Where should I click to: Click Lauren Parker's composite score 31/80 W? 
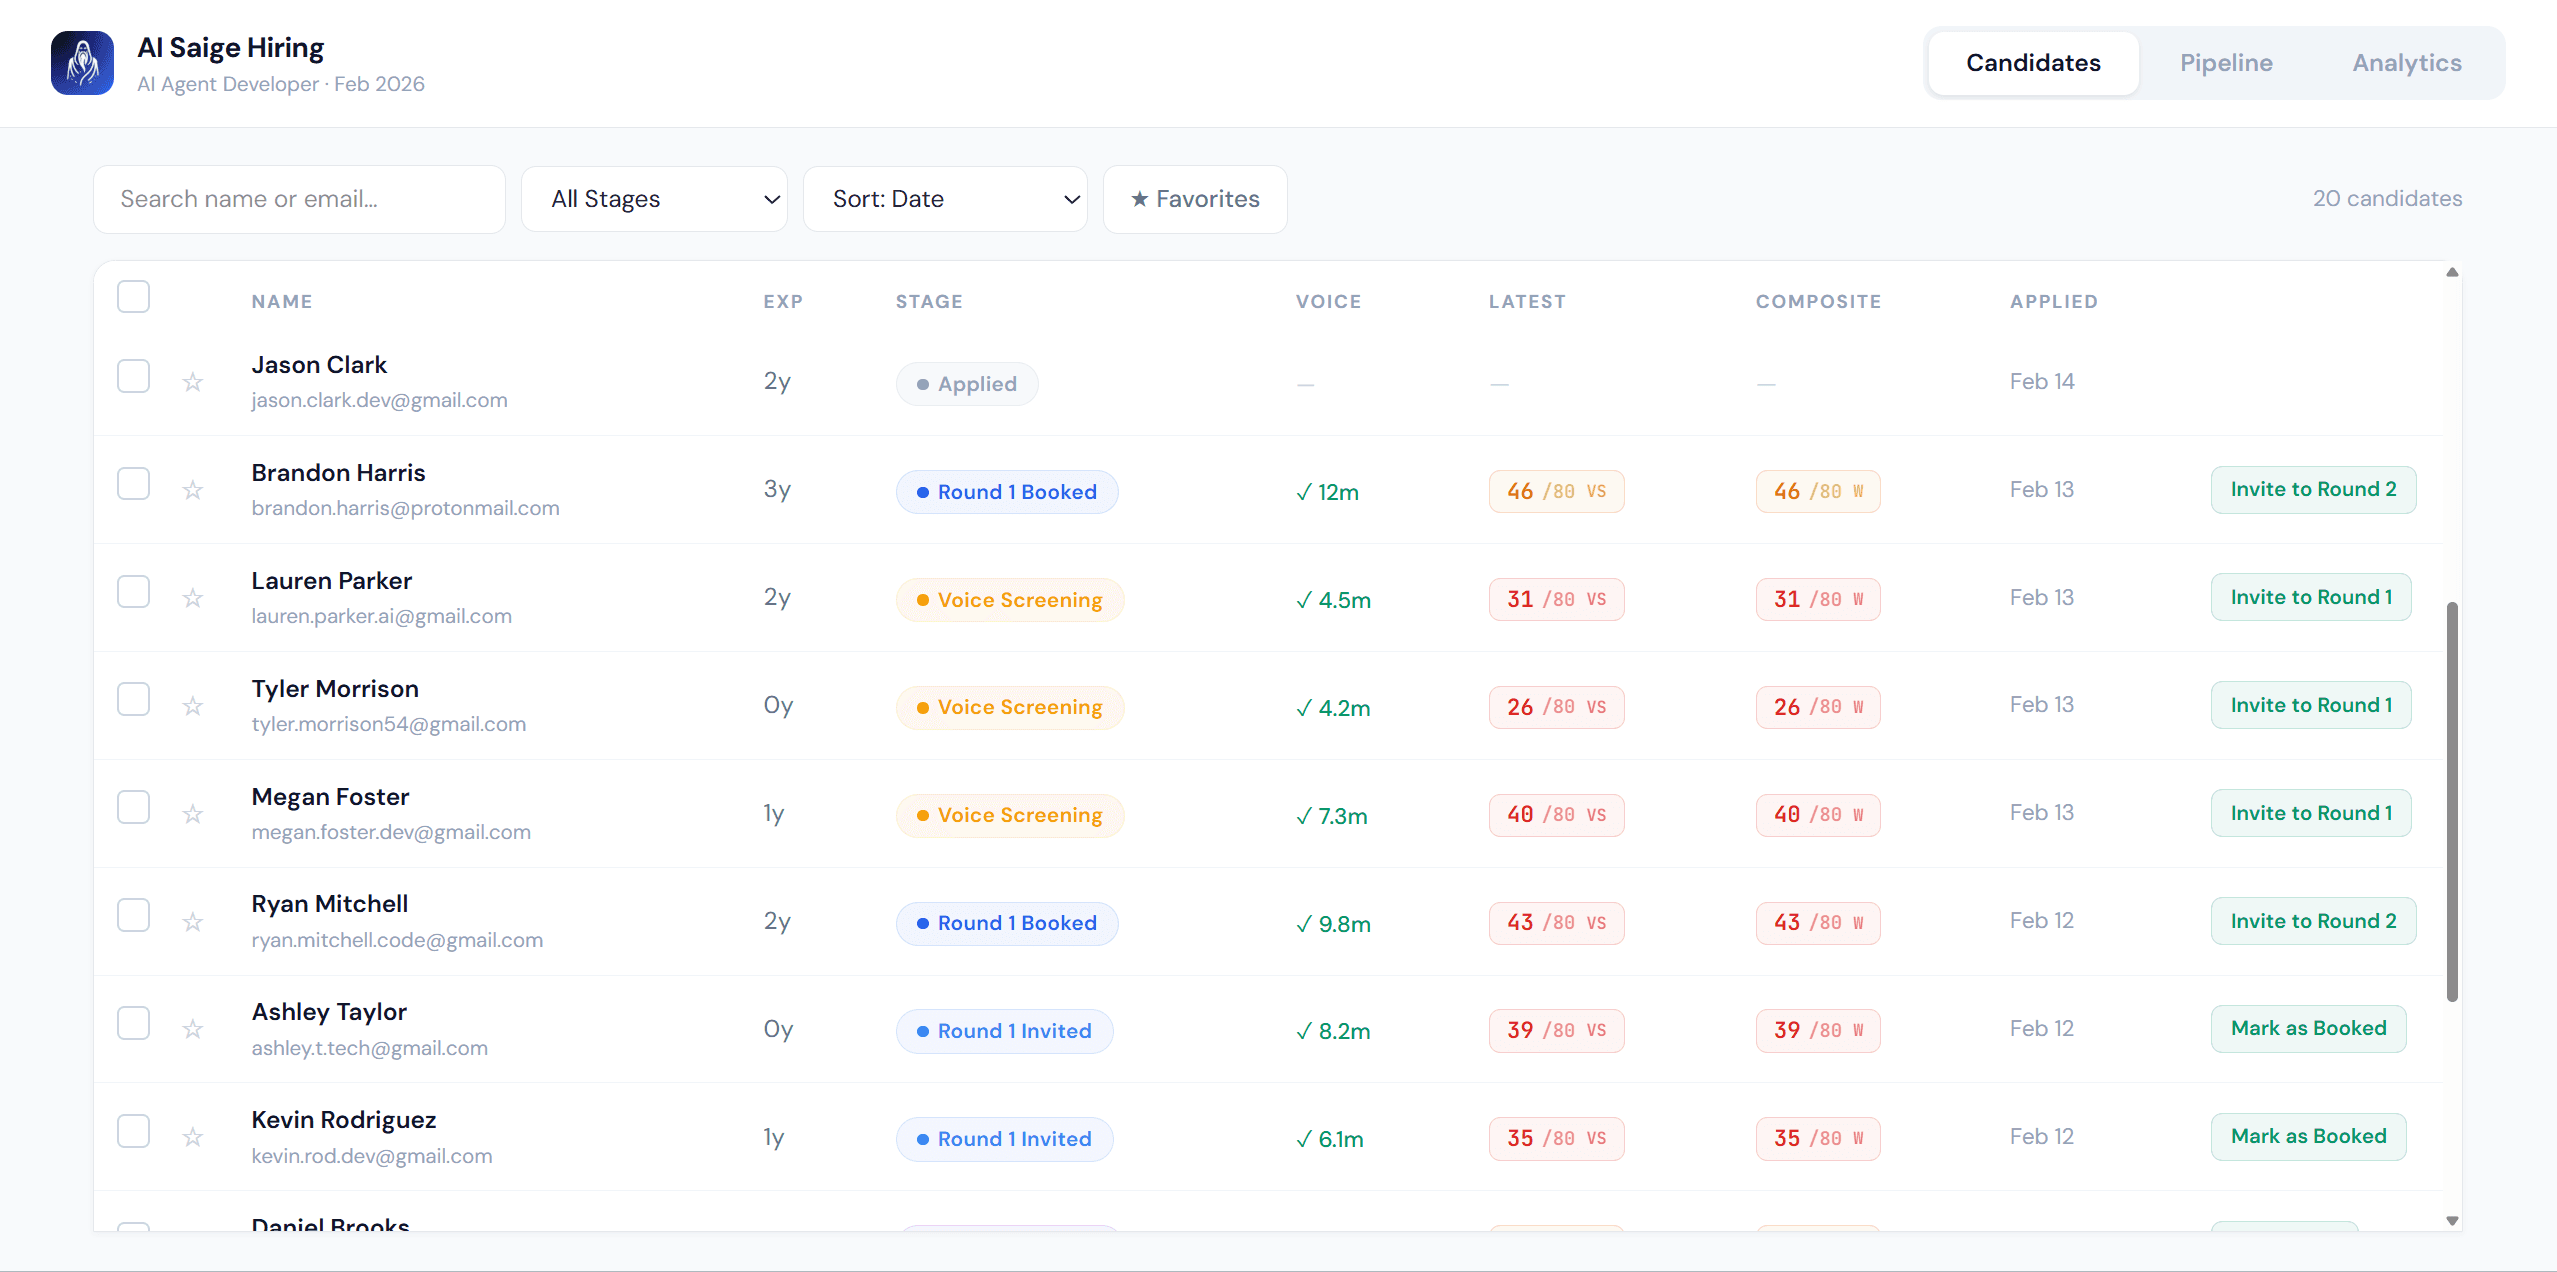[x=1818, y=600]
